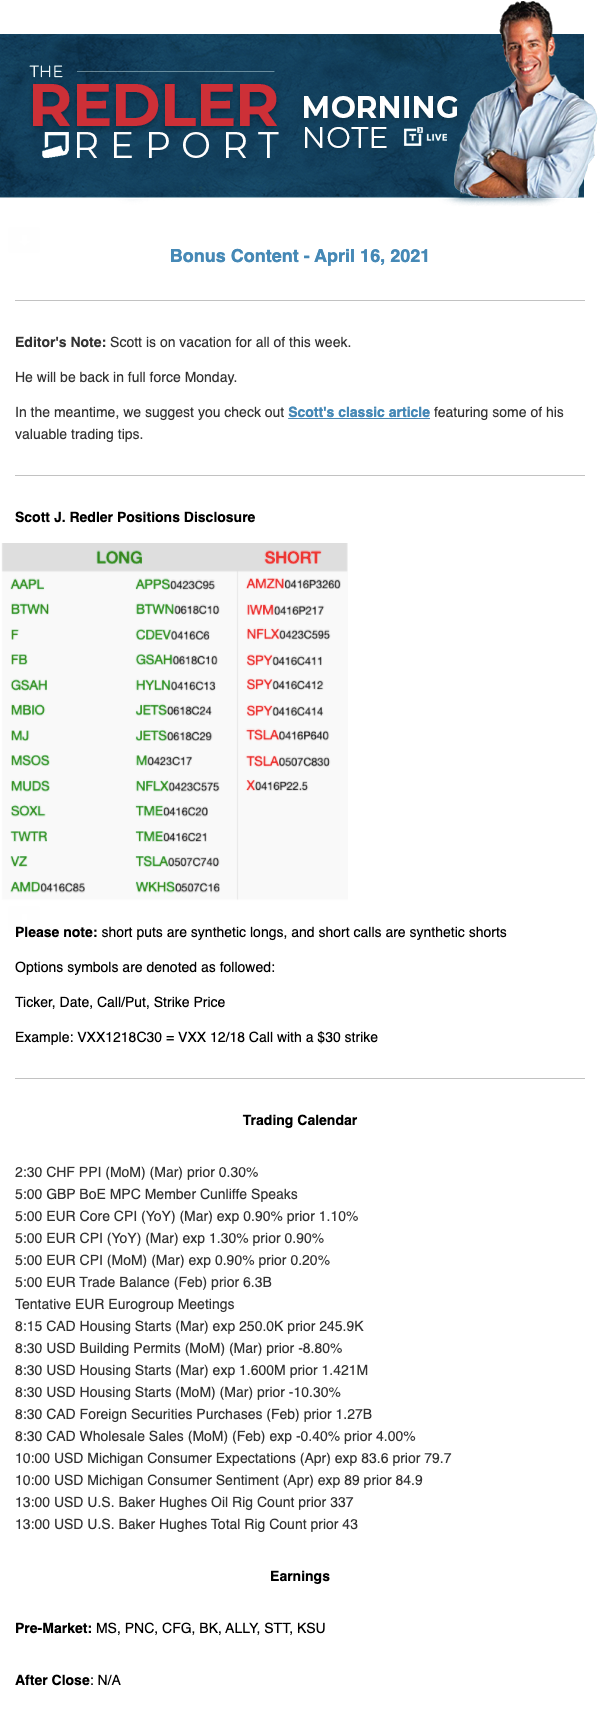Click the small blank image placeholder below the banner
Image resolution: width=600 pixels, height=1712 pixels.
24,239
